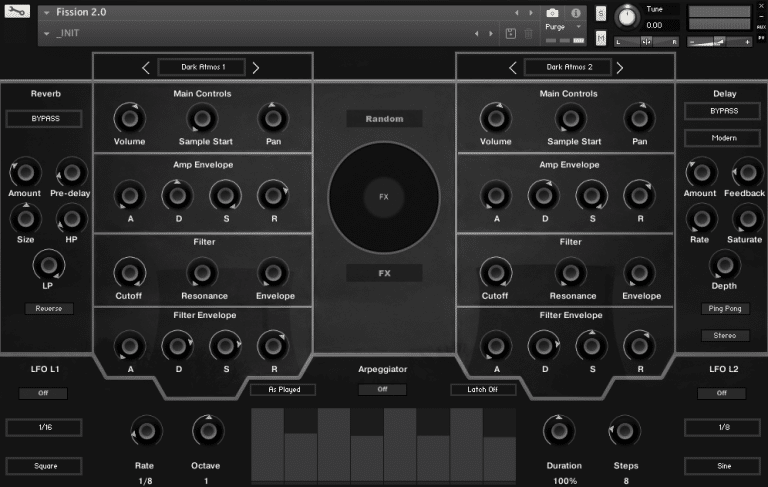Delete snapshot with the trash icon
The width and height of the screenshot is (768, 487).
pyautogui.click(x=528, y=34)
